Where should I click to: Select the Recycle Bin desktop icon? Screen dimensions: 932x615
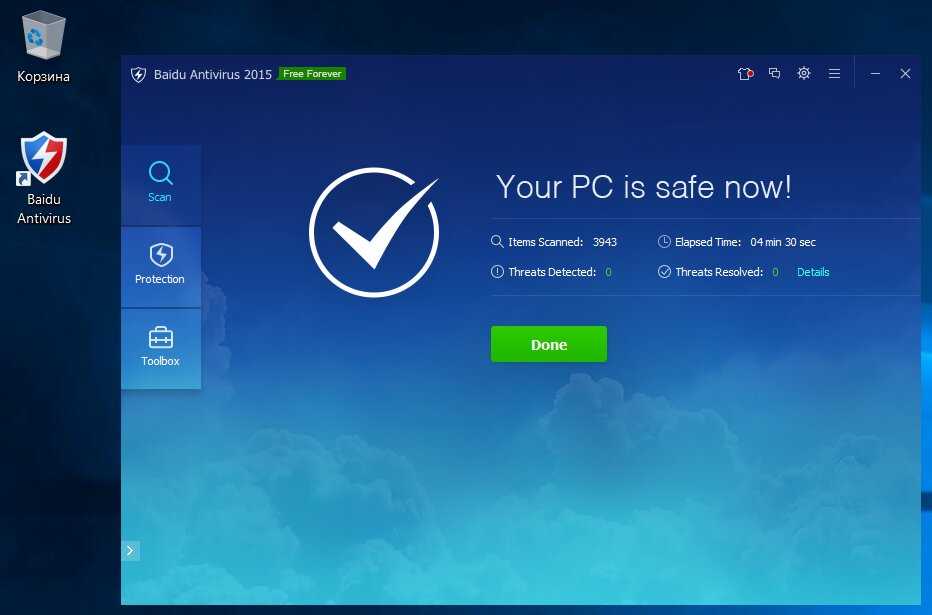(43, 47)
